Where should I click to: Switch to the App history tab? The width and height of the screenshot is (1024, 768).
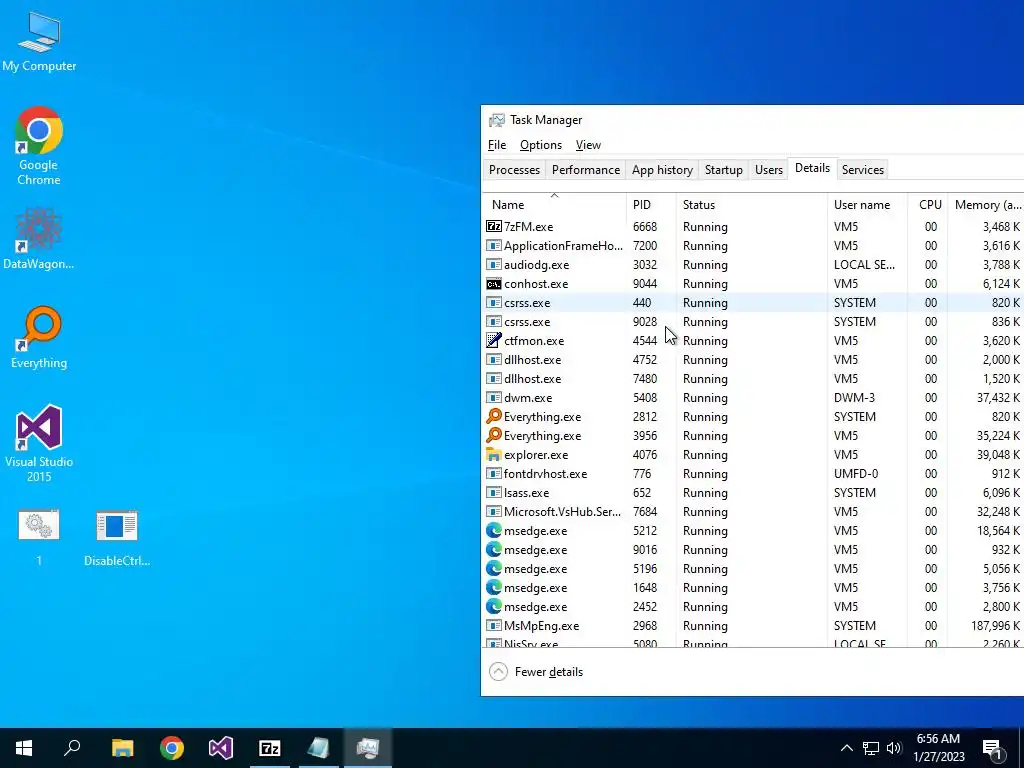click(x=662, y=170)
